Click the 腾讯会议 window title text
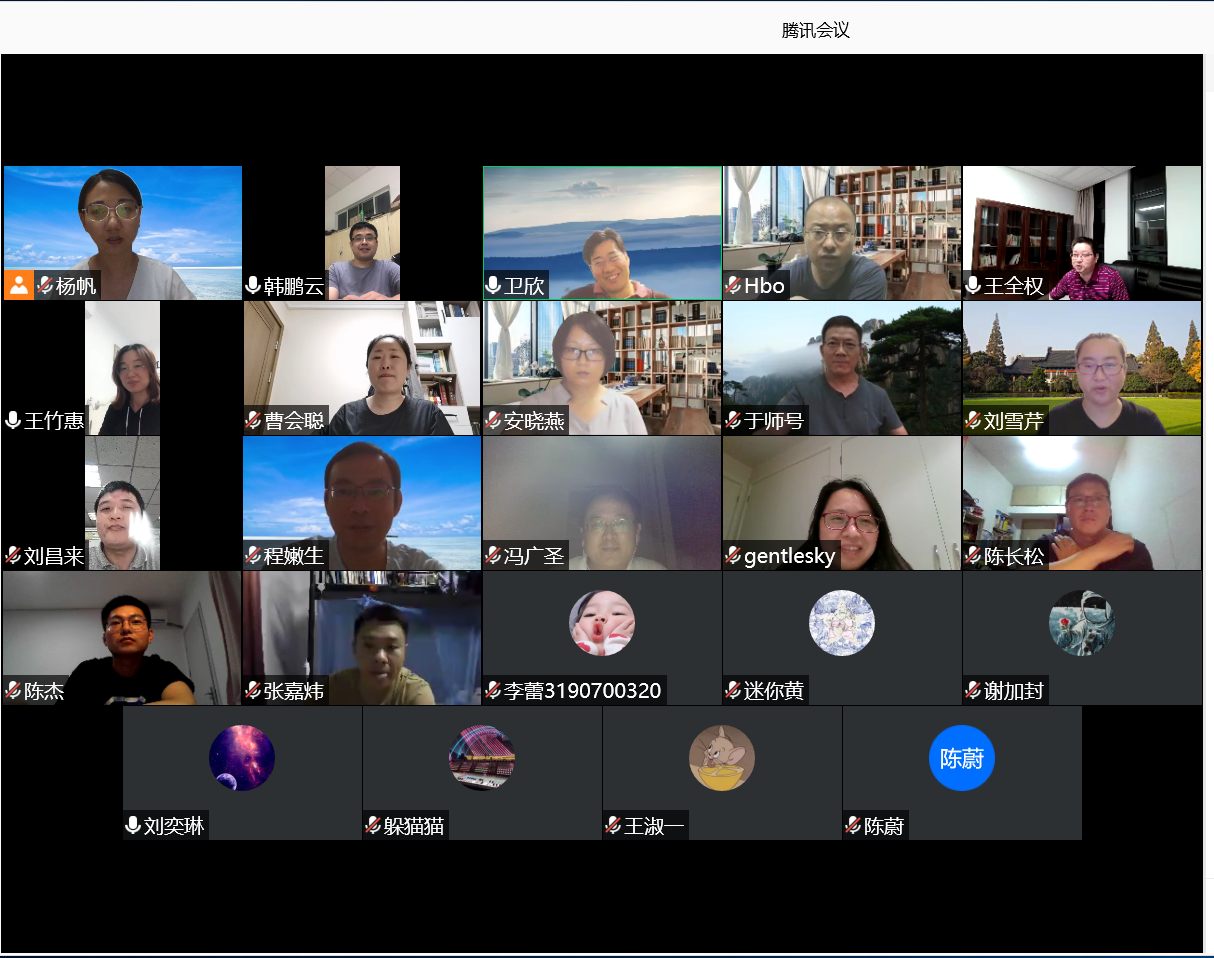 [815, 30]
